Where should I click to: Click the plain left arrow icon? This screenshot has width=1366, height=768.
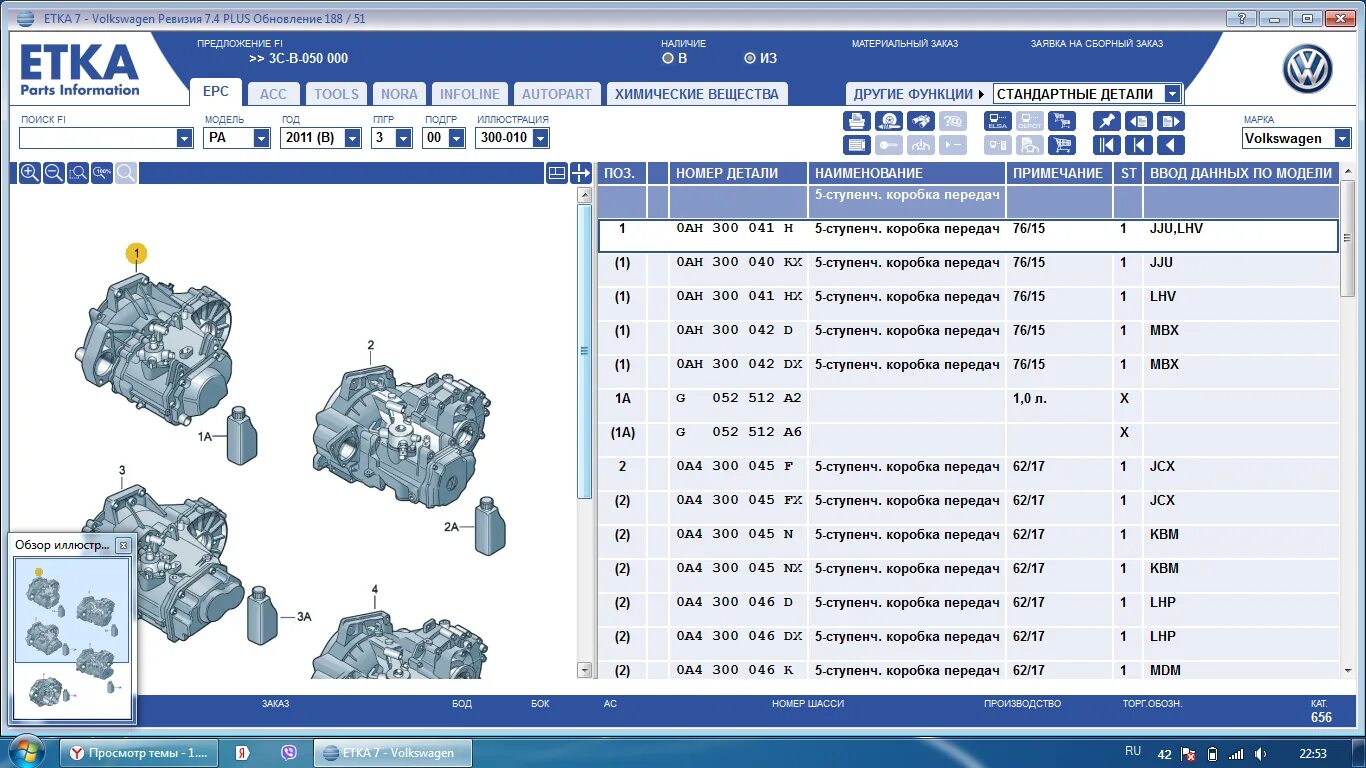[1171, 145]
